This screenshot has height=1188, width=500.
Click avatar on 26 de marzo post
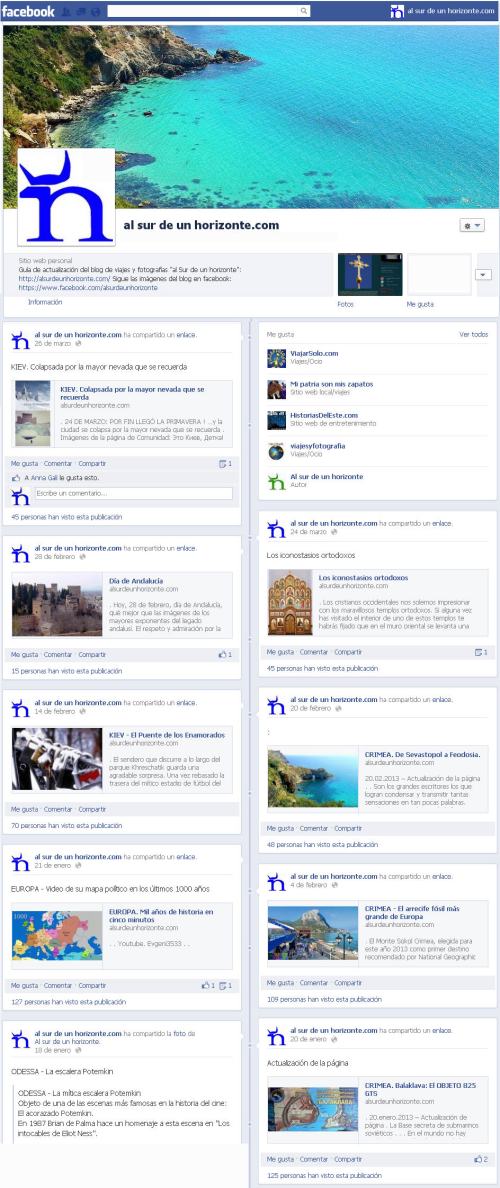(20, 339)
